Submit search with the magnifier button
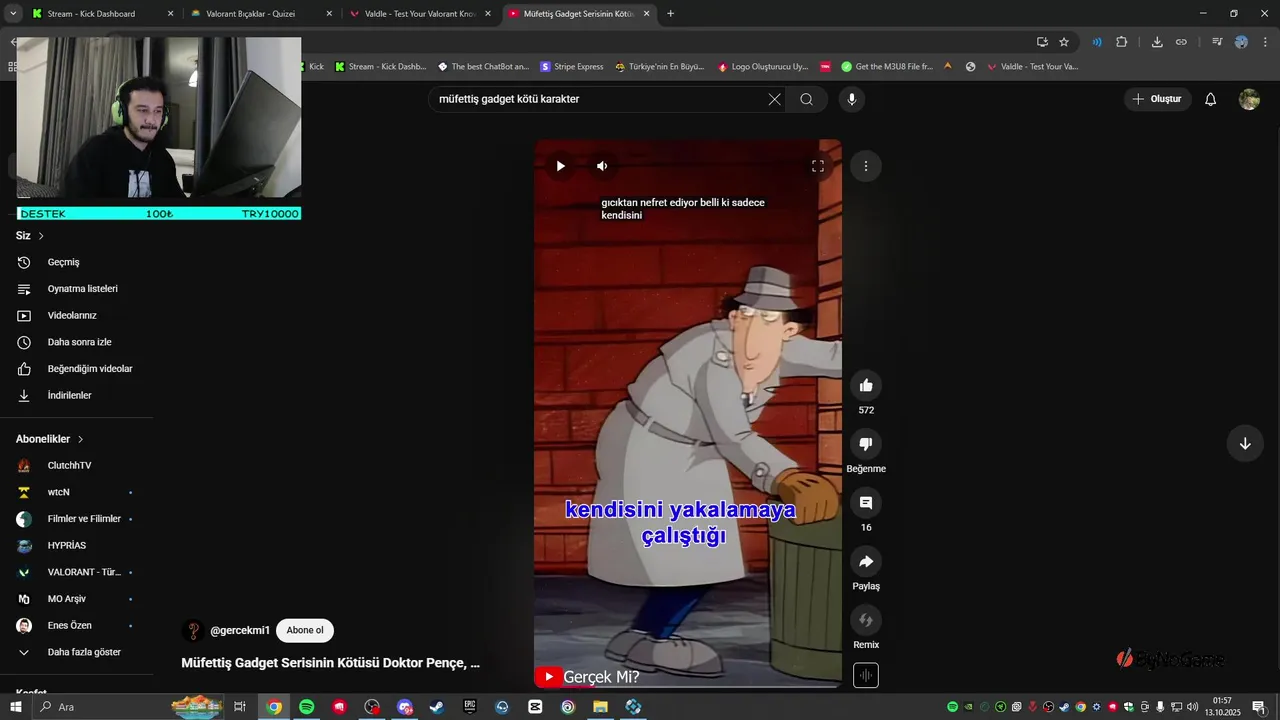Image resolution: width=1280 pixels, height=720 pixels. (x=807, y=99)
